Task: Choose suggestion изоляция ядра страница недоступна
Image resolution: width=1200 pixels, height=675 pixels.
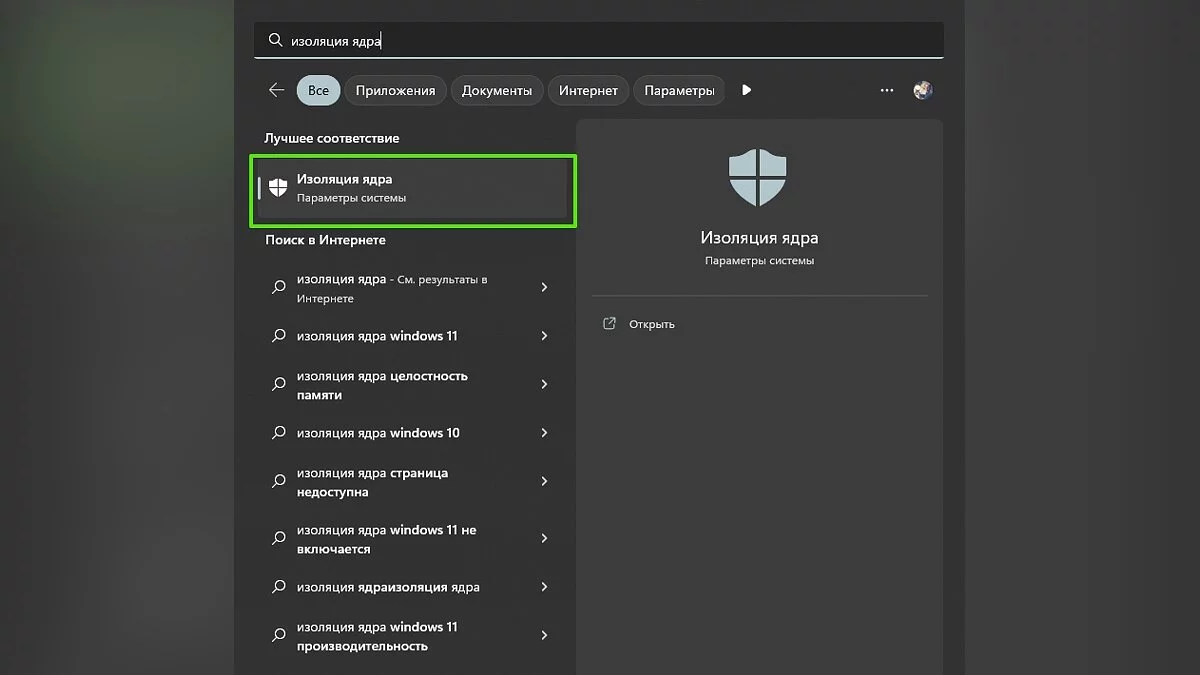Action: click(372, 482)
